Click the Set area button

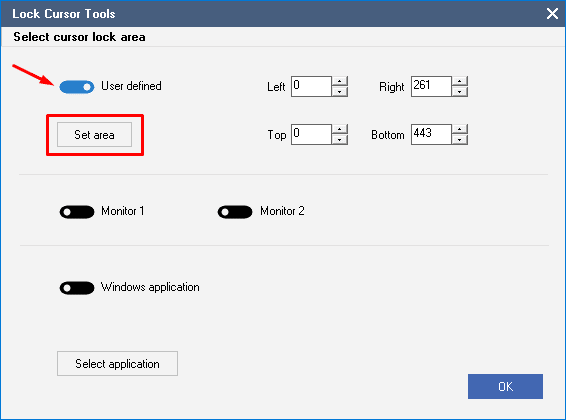[94, 135]
